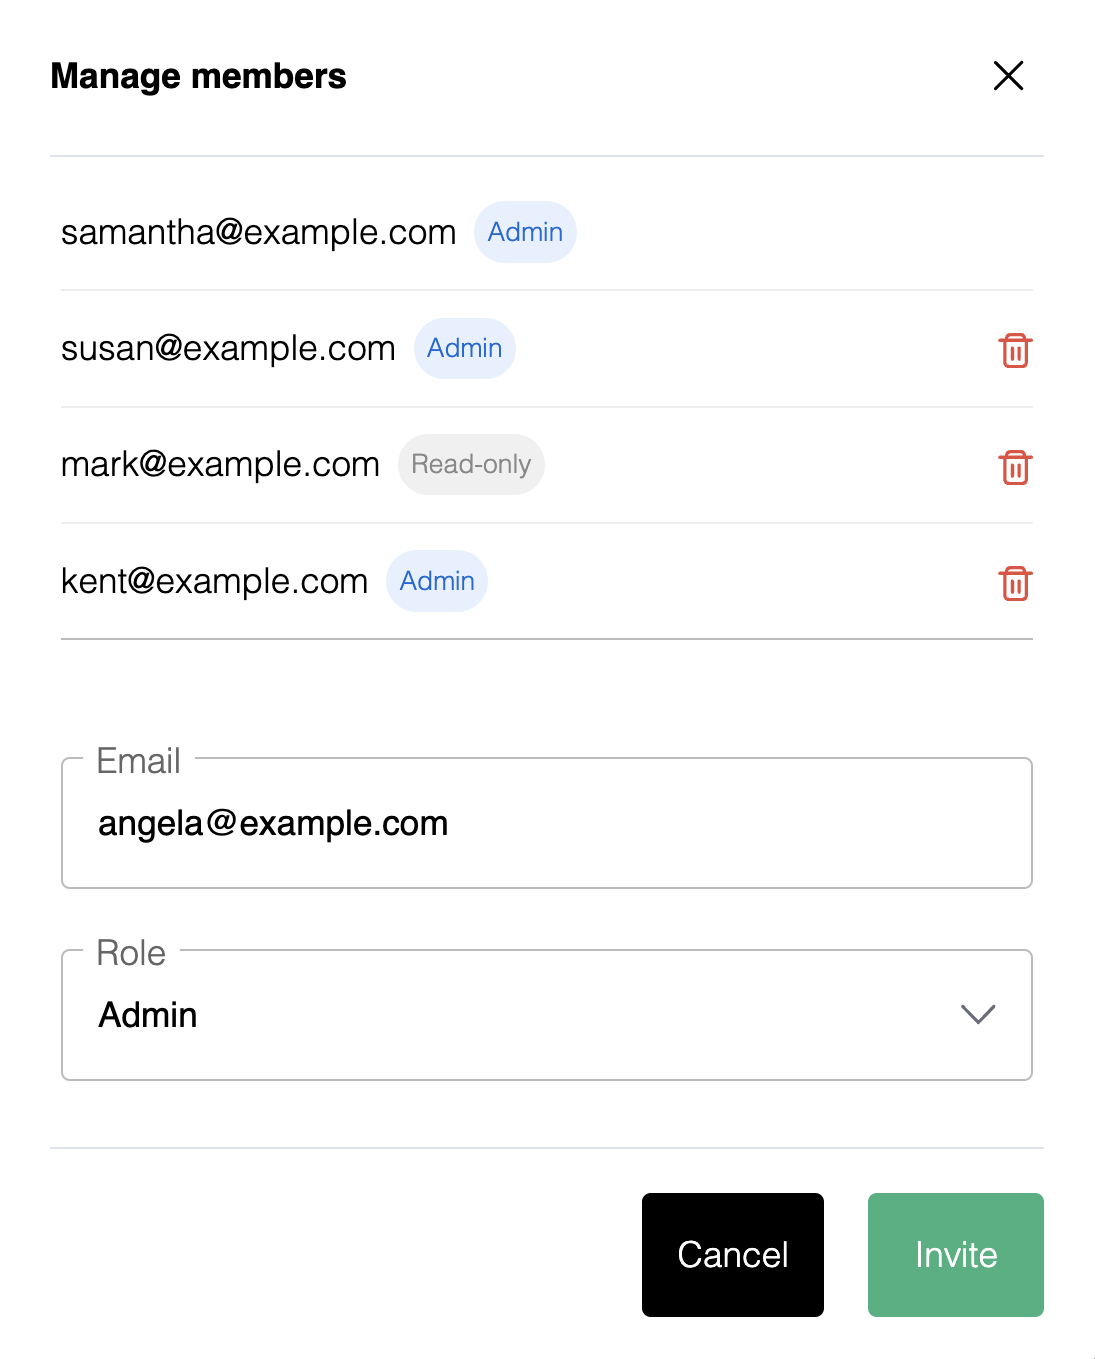Click the Read-only badge for mark
Screen dimensions: 1095x1359
(471, 464)
